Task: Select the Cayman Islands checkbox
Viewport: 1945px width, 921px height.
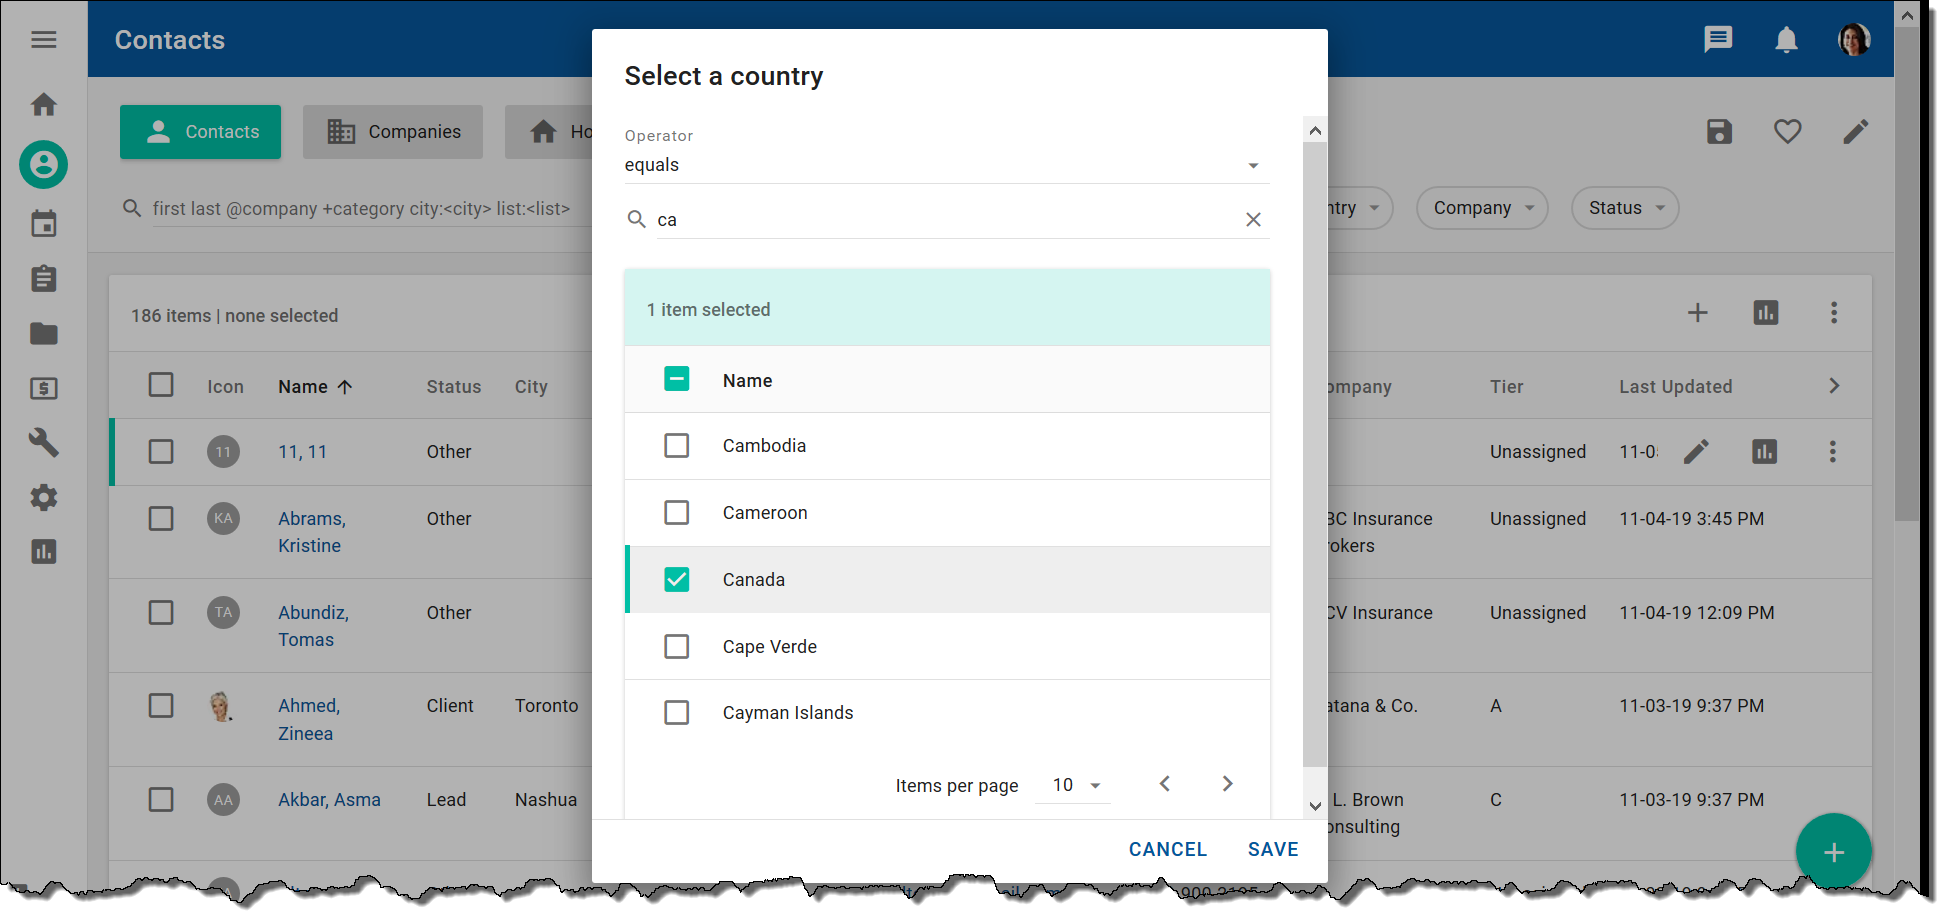Action: coord(677,712)
